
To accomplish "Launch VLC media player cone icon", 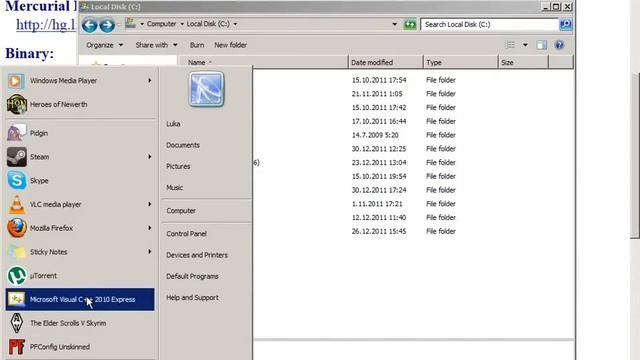I will click(16, 204).
